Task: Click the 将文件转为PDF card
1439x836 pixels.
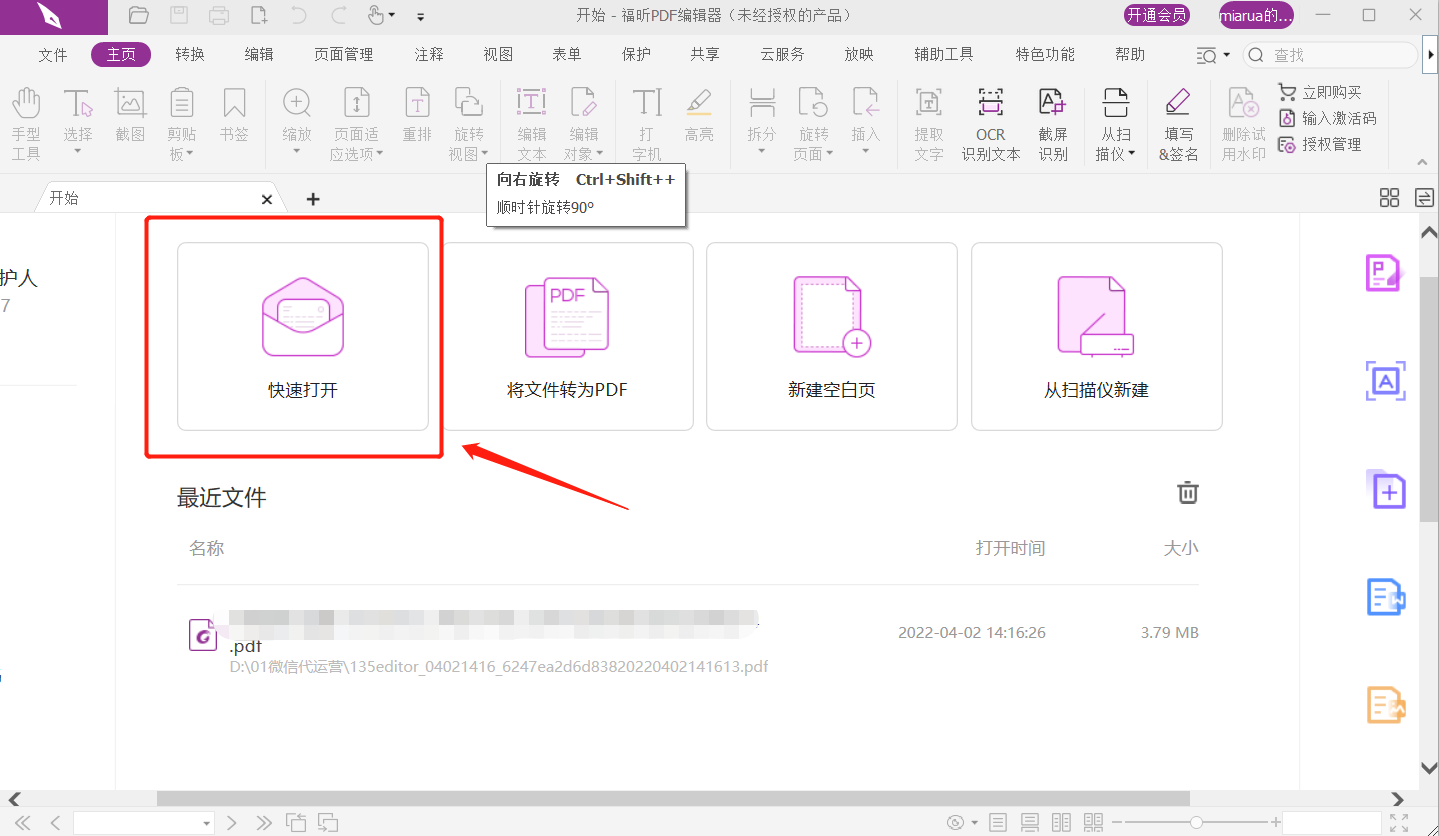Action: tap(567, 336)
